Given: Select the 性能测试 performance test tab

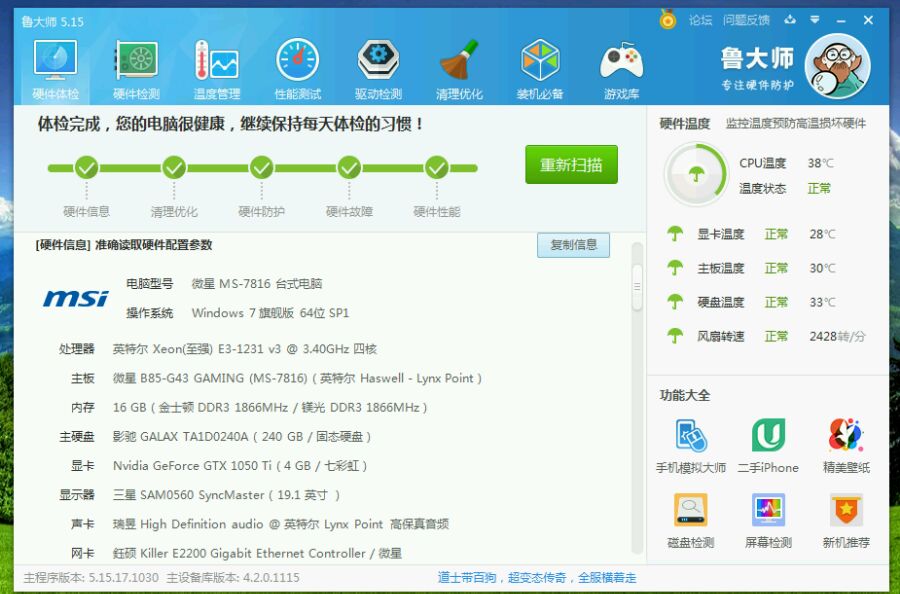Looking at the screenshot, I should click(297, 69).
